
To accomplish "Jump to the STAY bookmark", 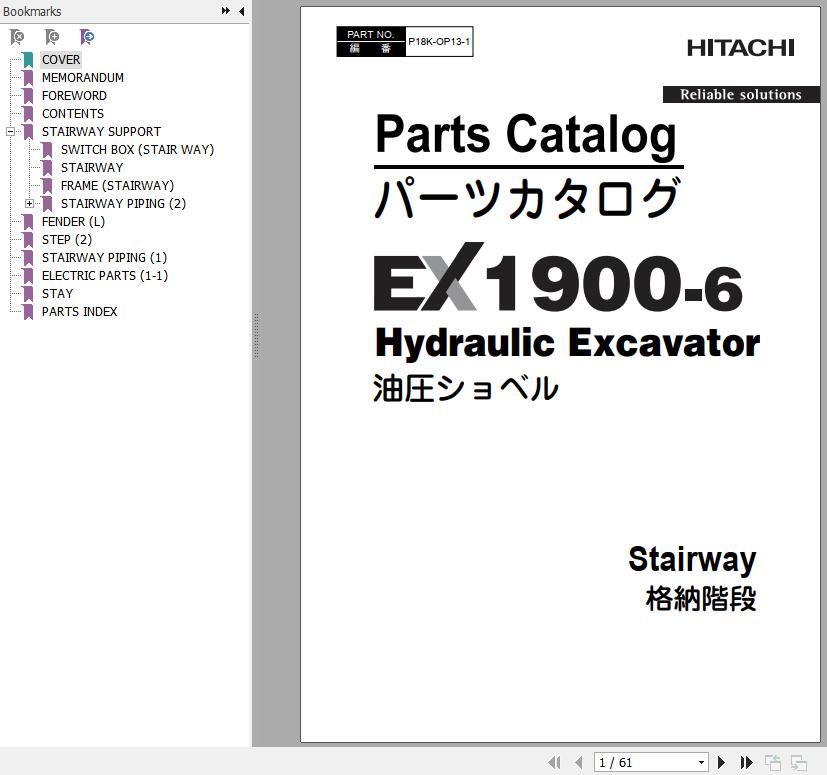I will [57, 293].
